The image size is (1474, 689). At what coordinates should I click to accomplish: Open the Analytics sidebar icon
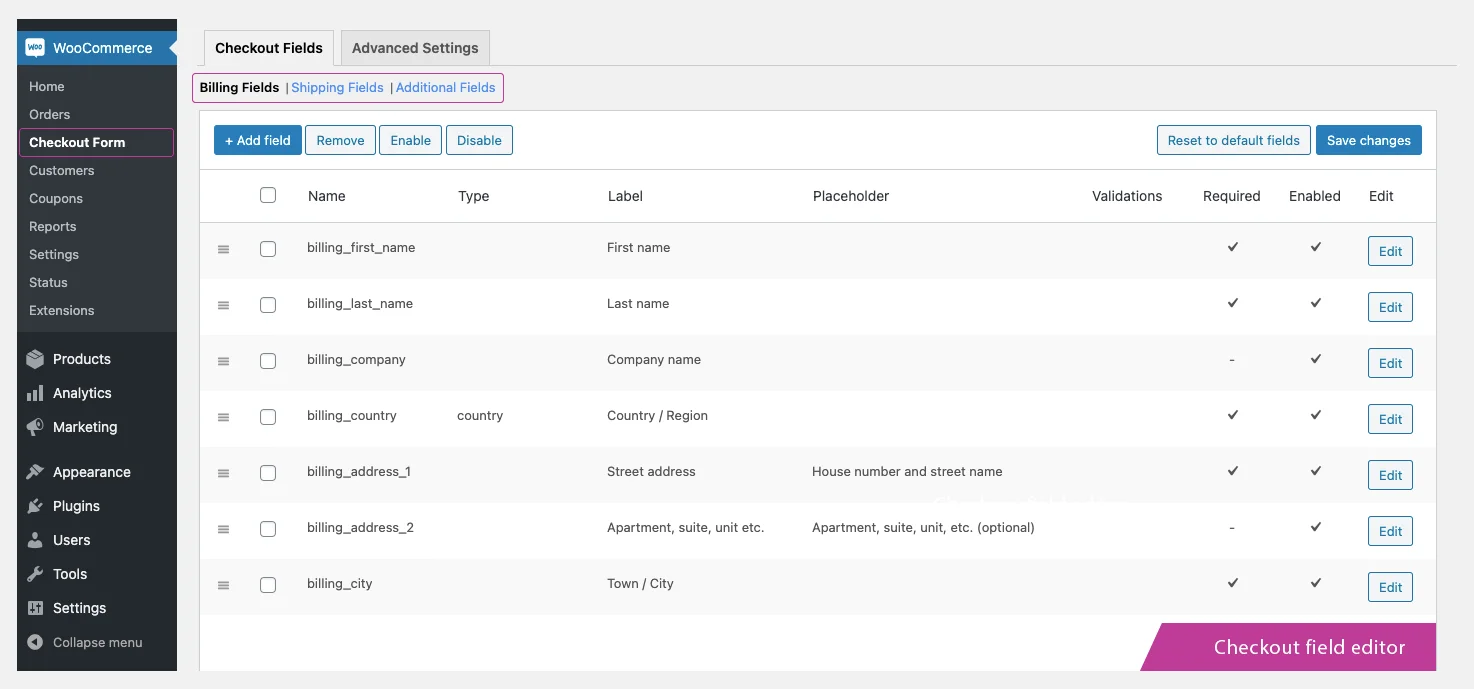tap(34, 393)
